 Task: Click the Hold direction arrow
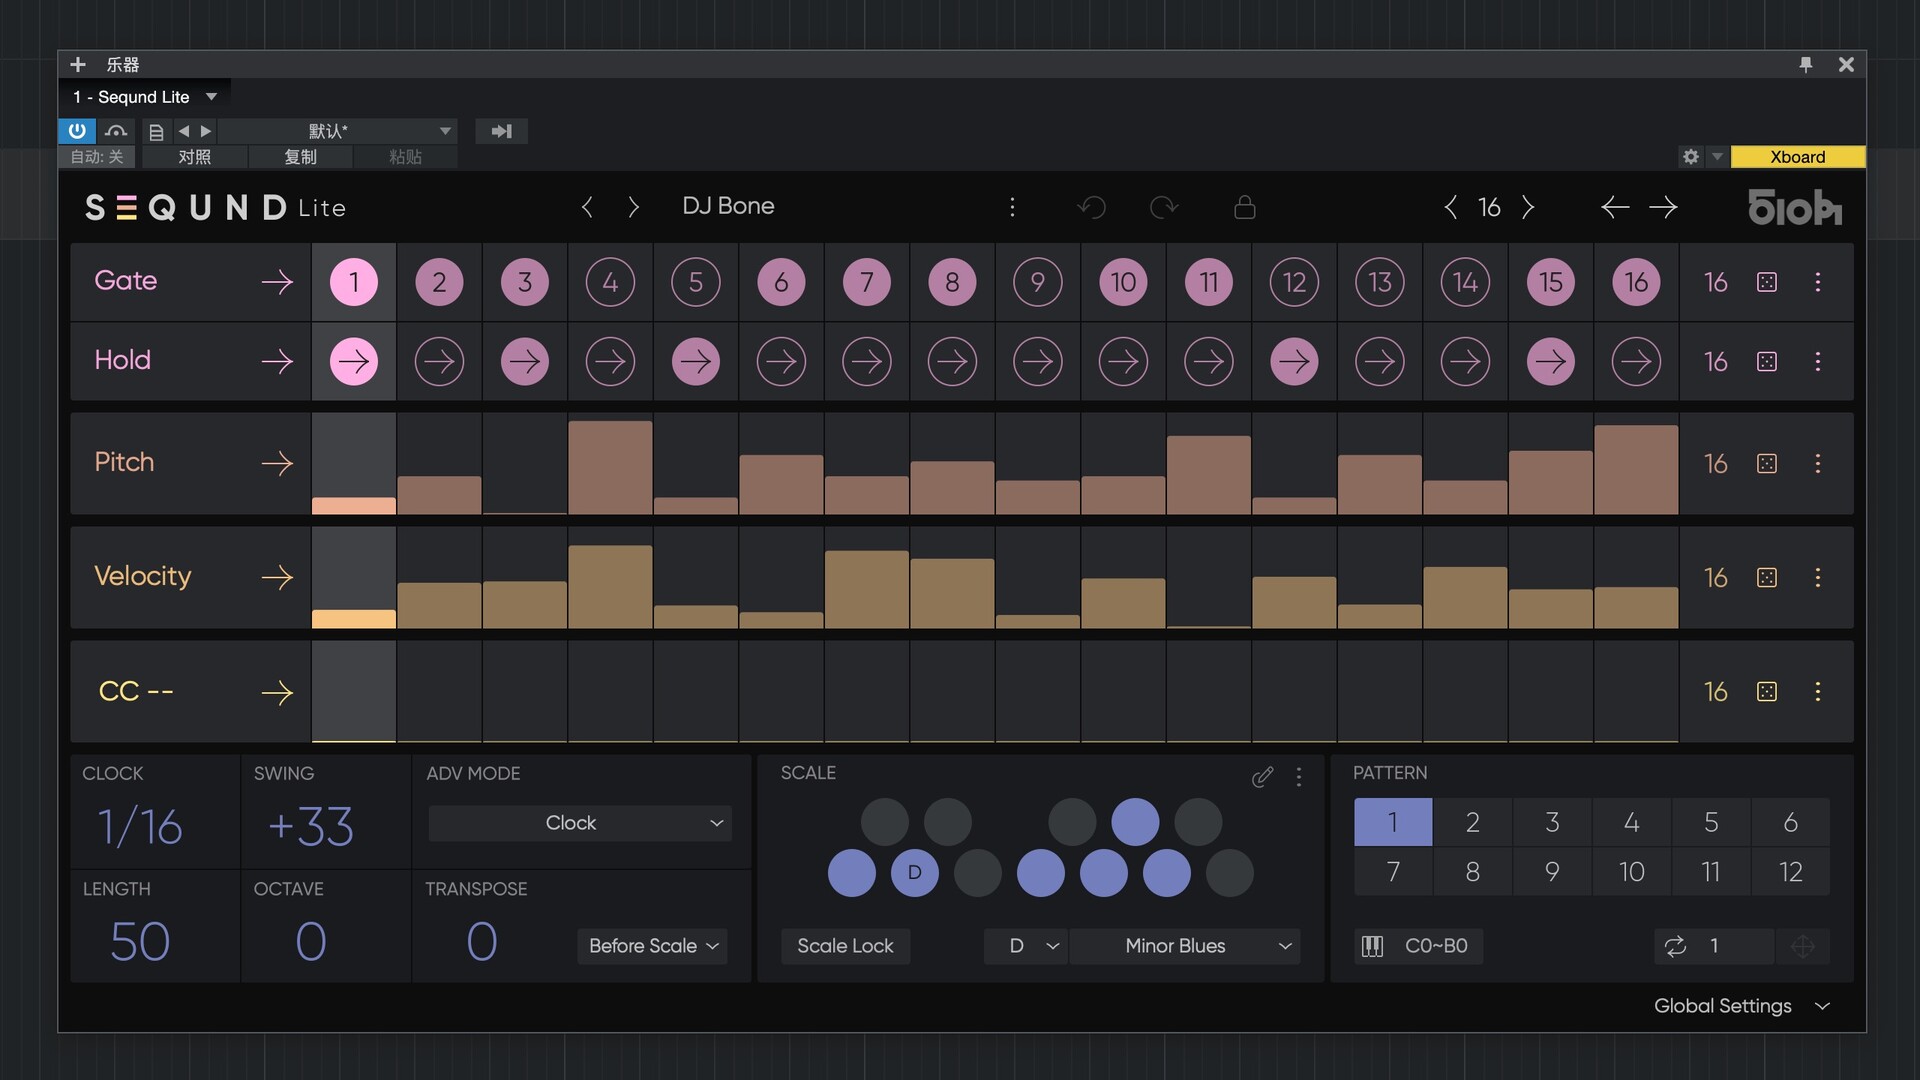(x=277, y=361)
